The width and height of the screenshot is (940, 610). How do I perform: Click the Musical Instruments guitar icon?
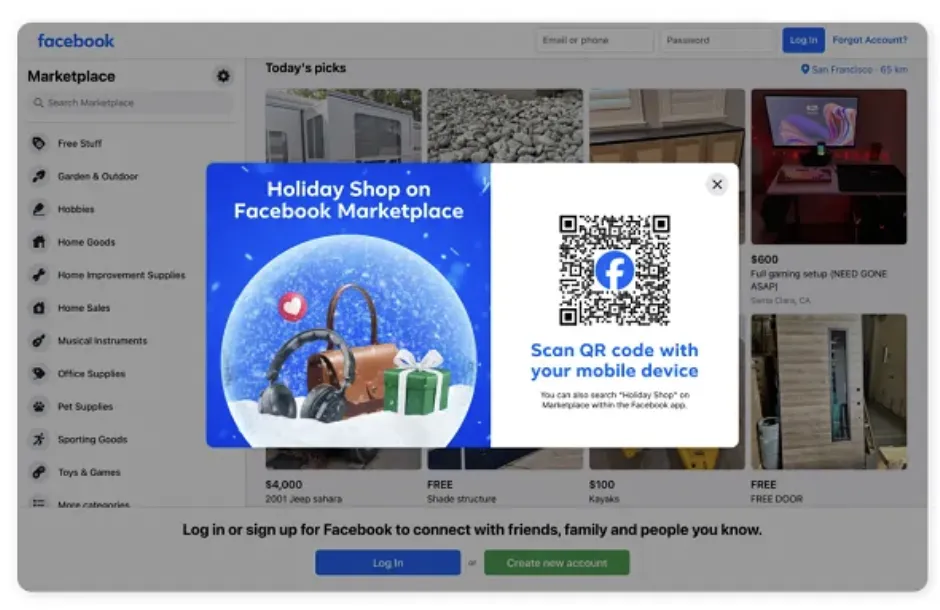click(x=39, y=341)
